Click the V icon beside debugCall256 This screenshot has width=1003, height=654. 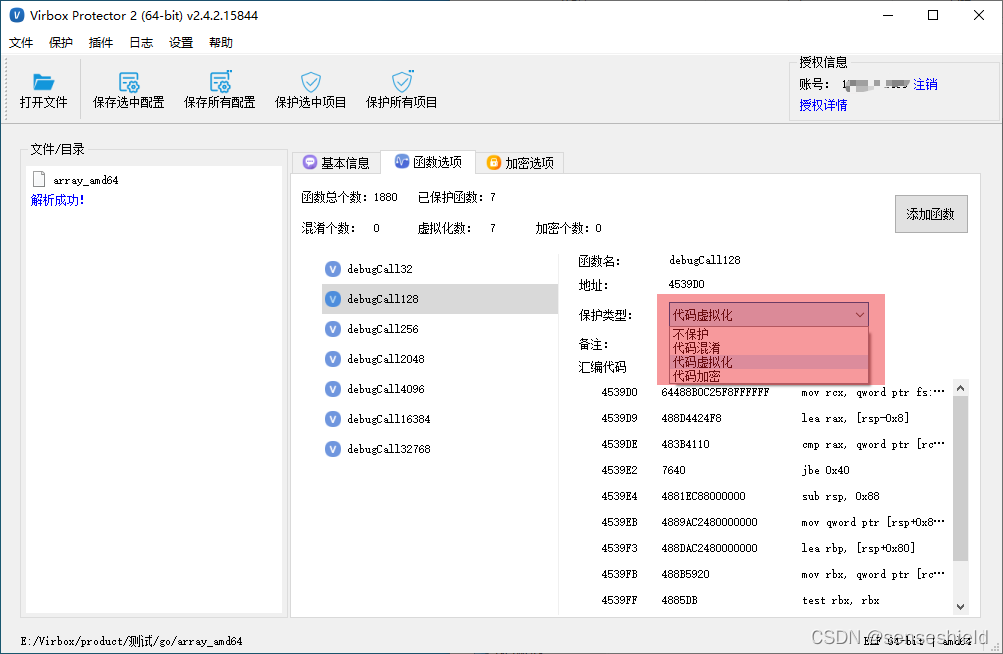(x=333, y=329)
